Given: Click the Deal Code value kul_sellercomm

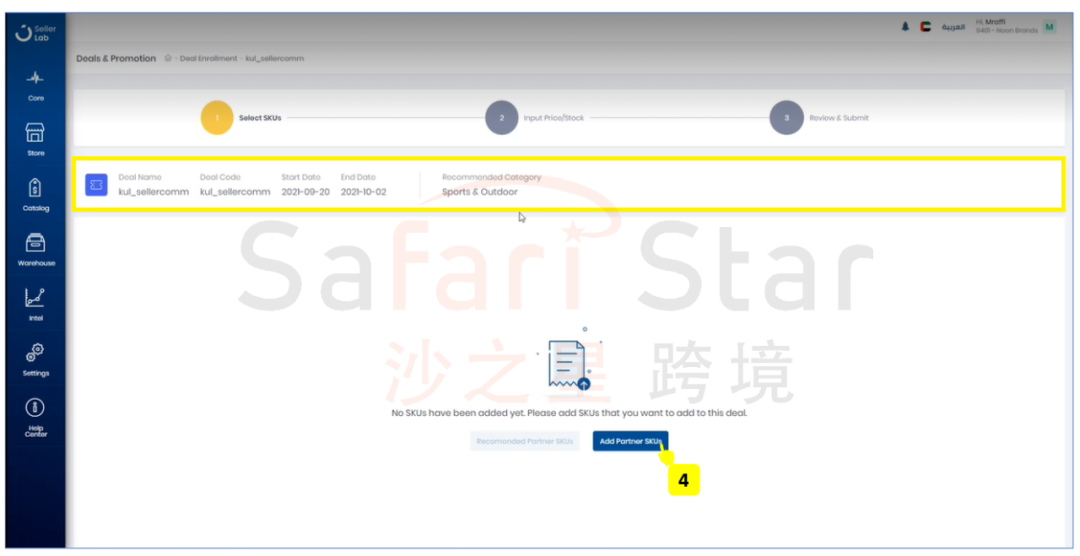Looking at the screenshot, I should [x=235, y=192].
